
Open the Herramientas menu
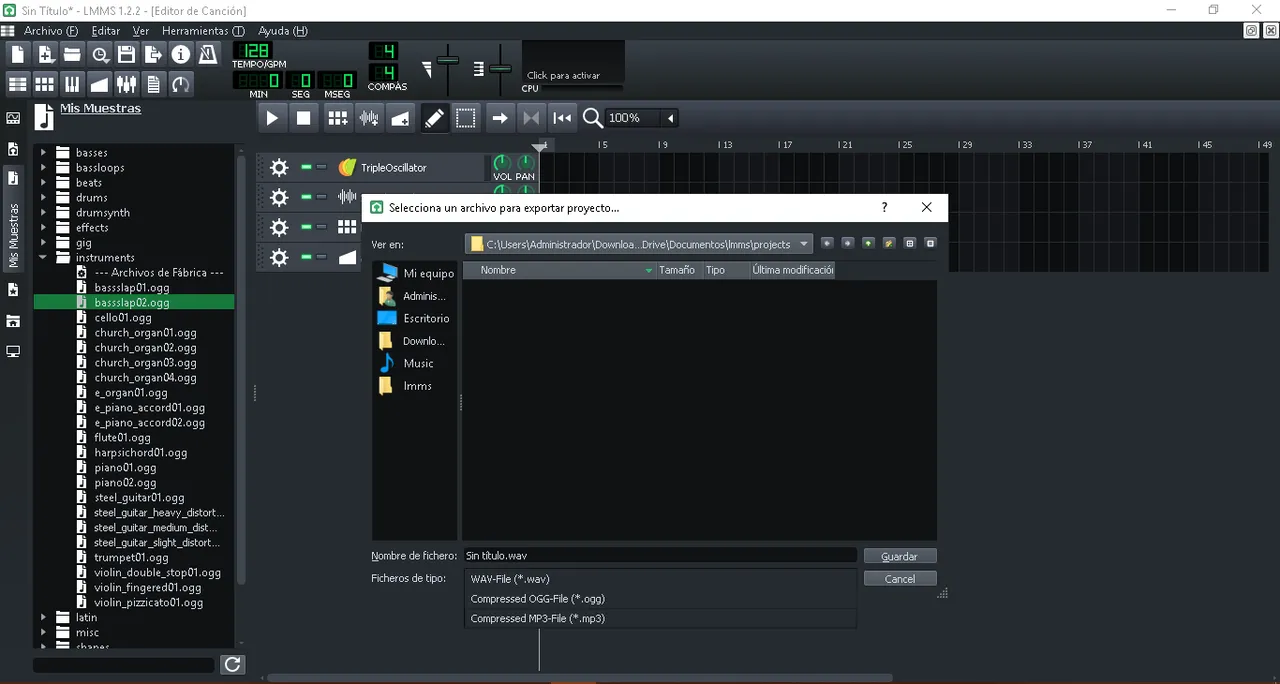tap(203, 31)
